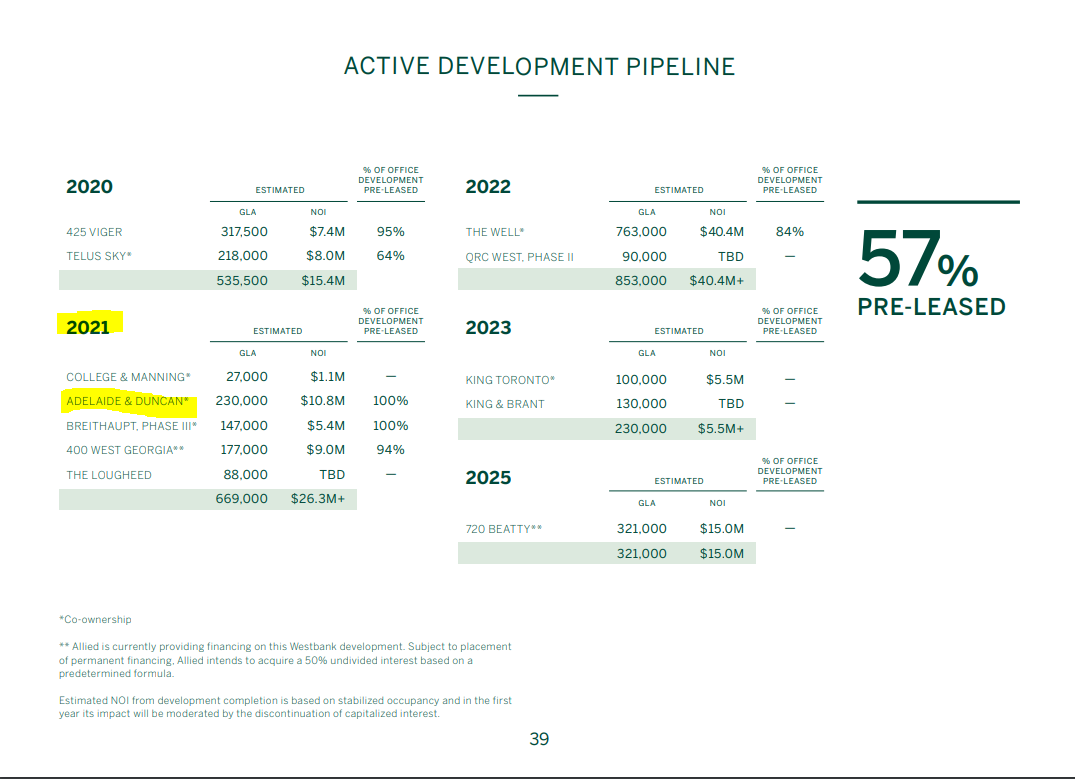Viewport: 1075px width, 779px height.
Task: Click the King & Brant row label
Action: click(x=505, y=405)
